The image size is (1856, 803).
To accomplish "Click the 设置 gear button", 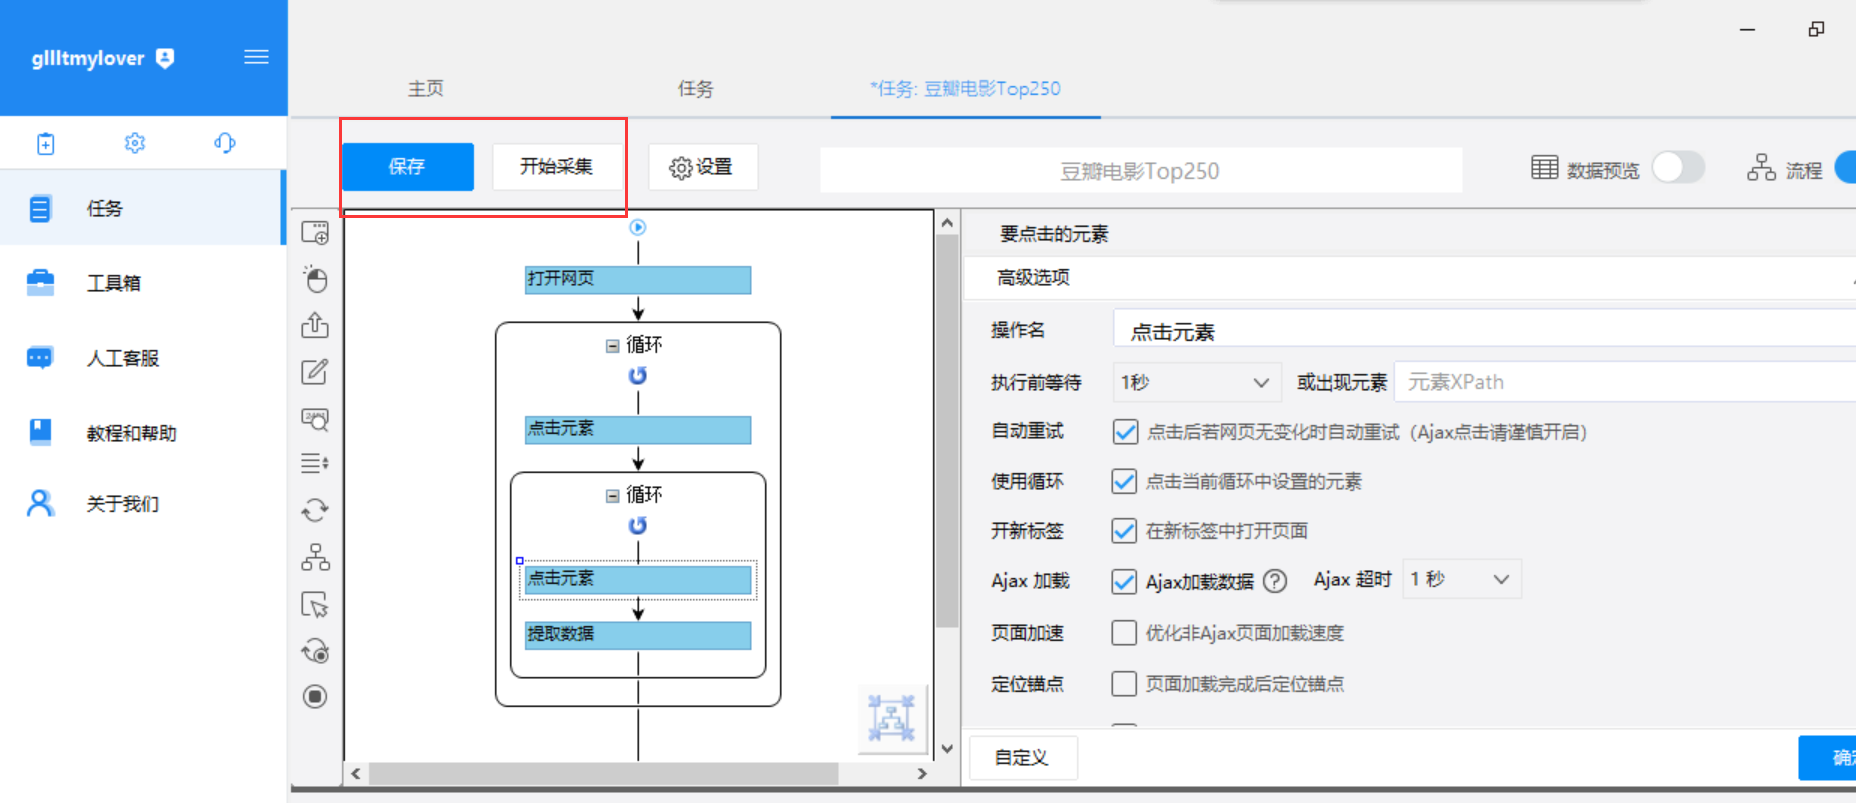I will coord(702,167).
